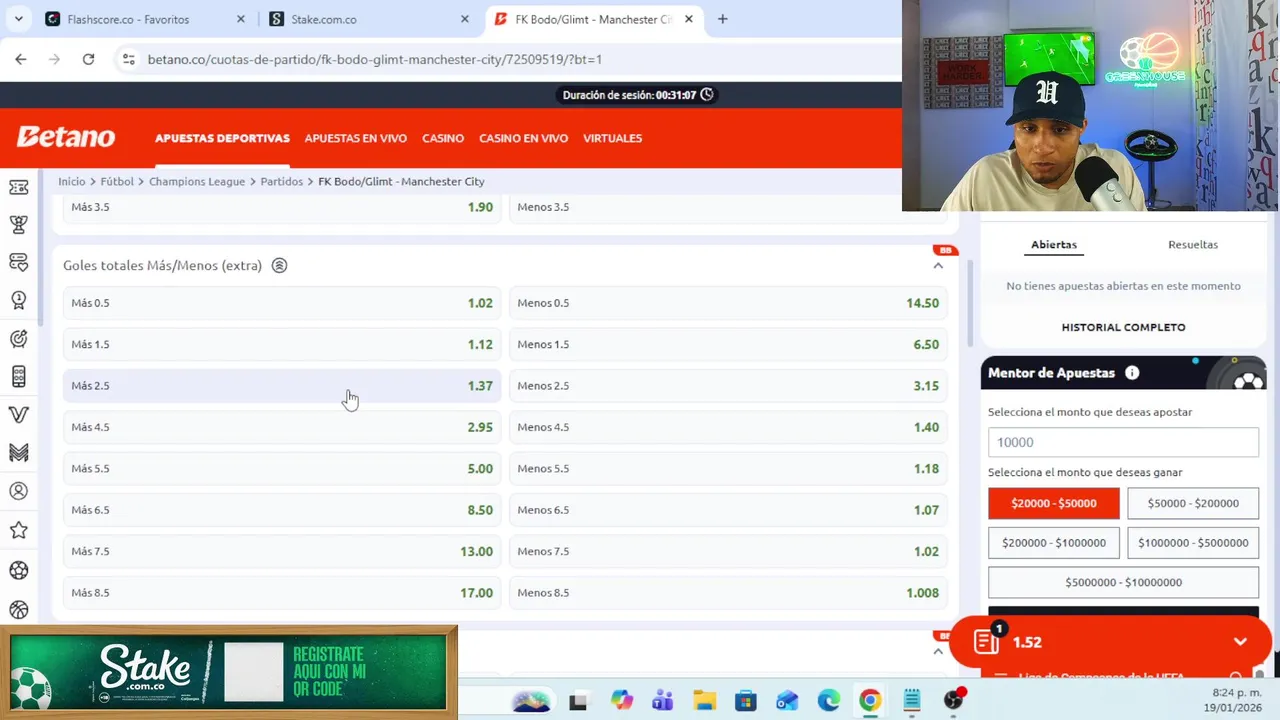Open the user profile icon in sidebar
Viewport: 1280px width, 720px height.
[18, 491]
